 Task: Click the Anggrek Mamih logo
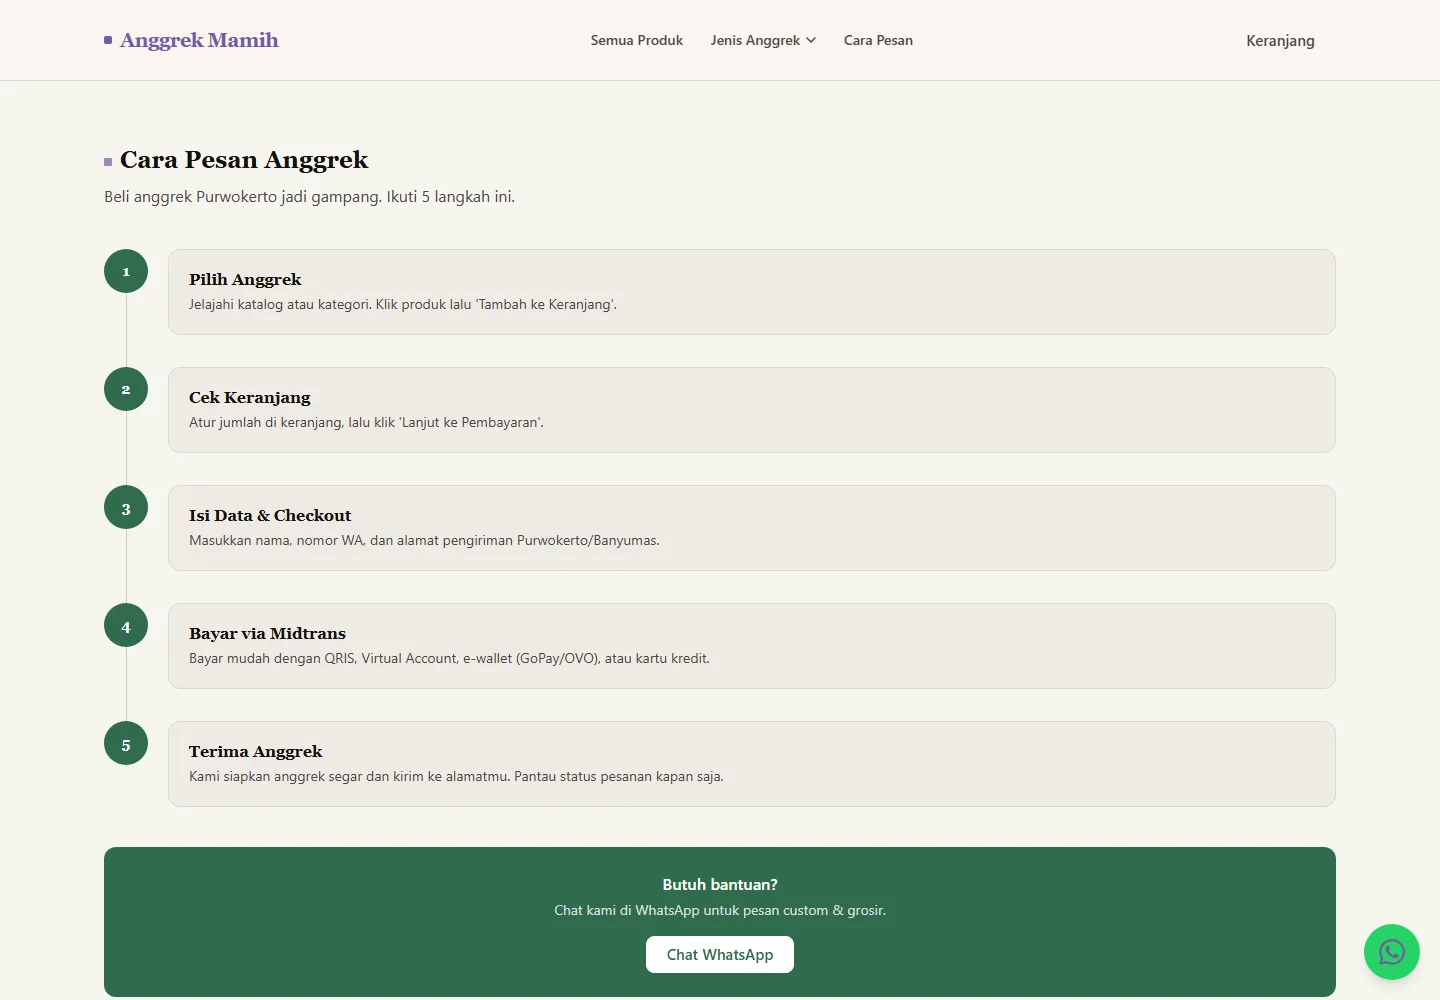[x=191, y=40]
